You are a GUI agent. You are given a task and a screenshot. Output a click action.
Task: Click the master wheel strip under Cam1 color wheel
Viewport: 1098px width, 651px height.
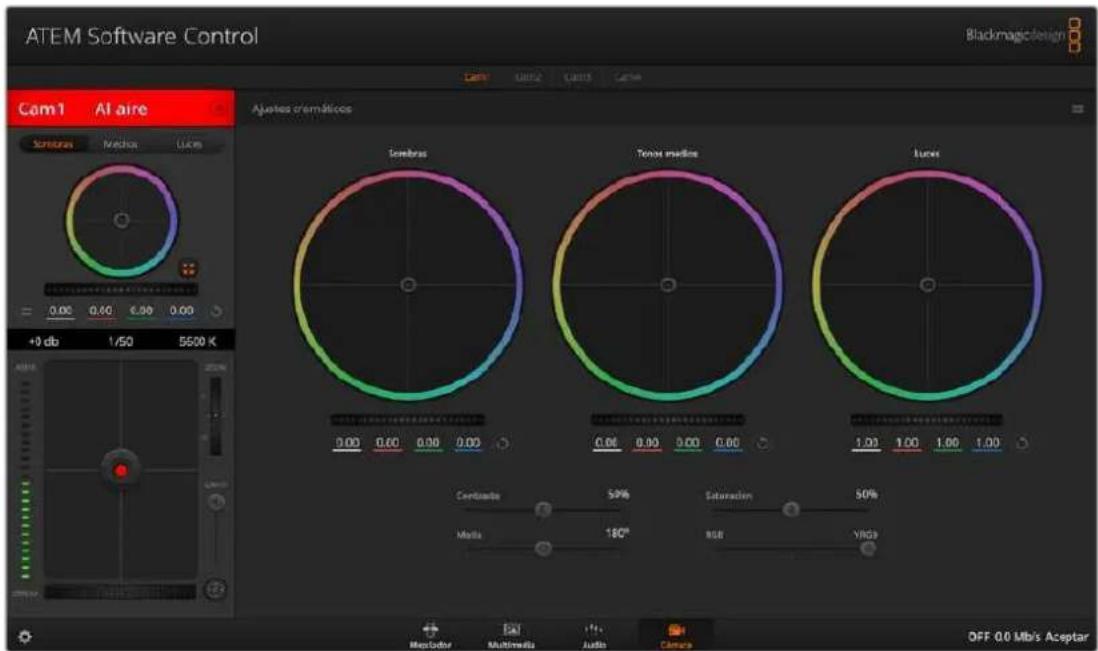pos(121,289)
